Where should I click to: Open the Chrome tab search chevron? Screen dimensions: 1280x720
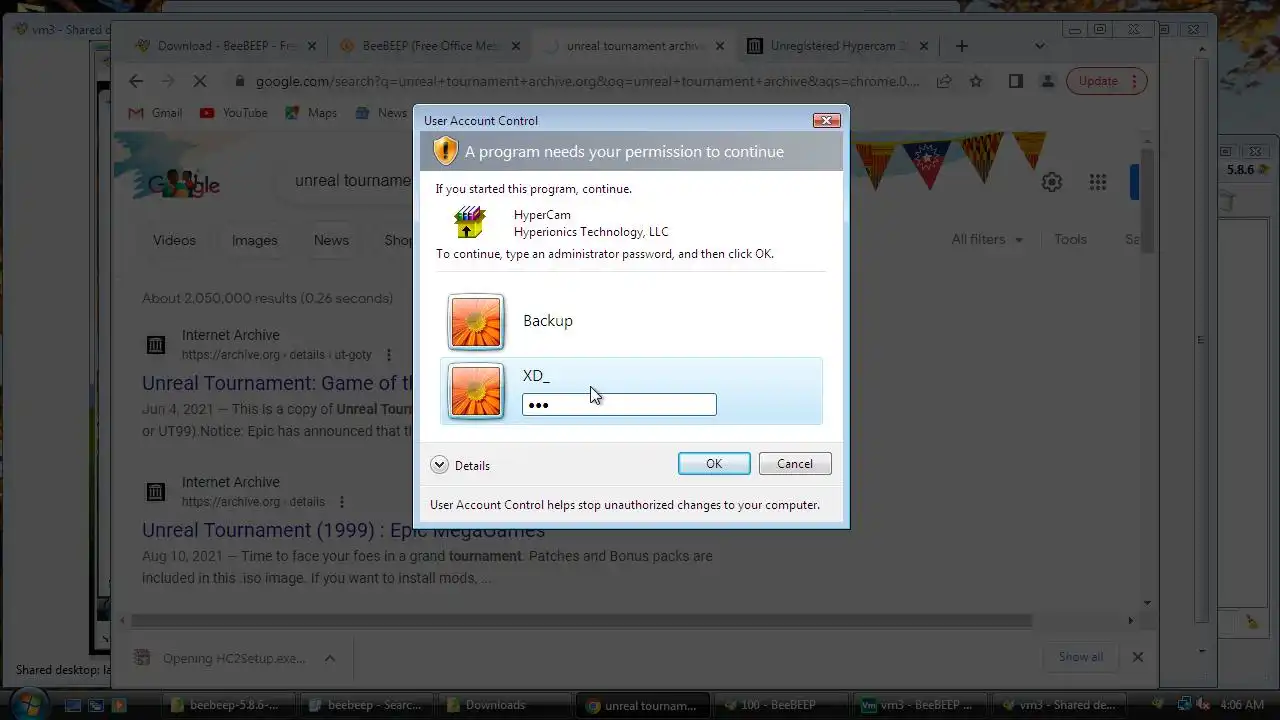1039,46
